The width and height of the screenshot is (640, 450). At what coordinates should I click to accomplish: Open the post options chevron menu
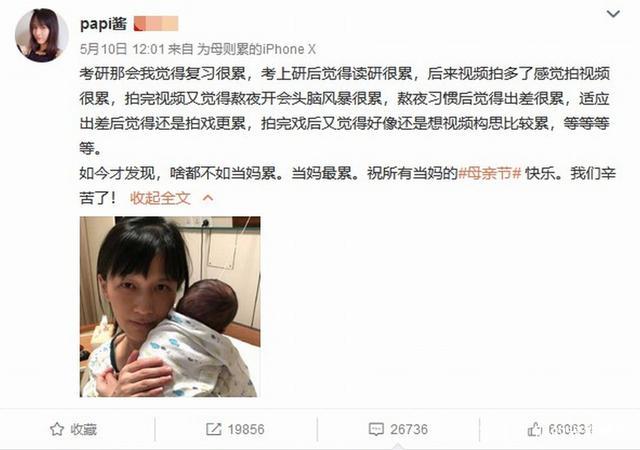click(613, 14)
